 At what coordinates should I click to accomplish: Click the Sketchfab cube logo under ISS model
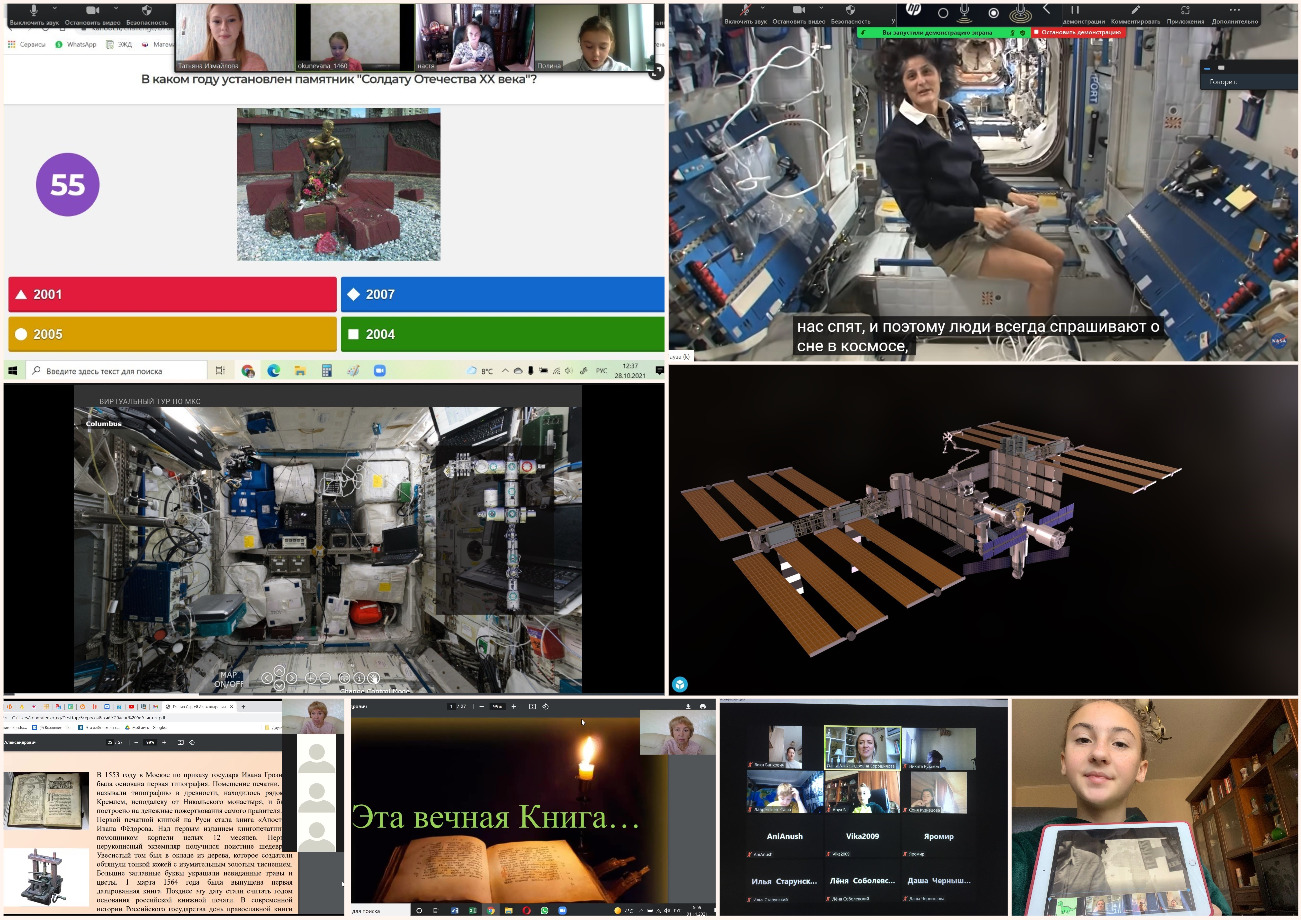click(680, 684)
